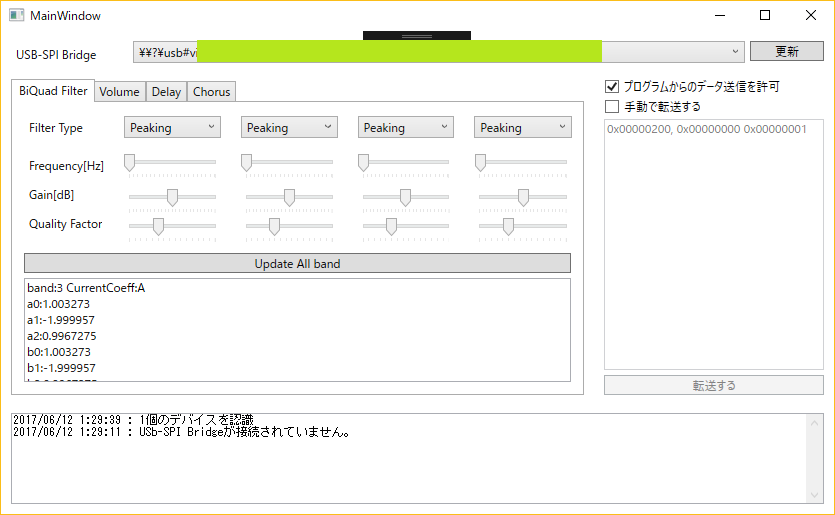The width and height of the screenshot is (835, 515).
Task: Click first band Quality Factor slider thumb
Action: (x=158, y=226)
